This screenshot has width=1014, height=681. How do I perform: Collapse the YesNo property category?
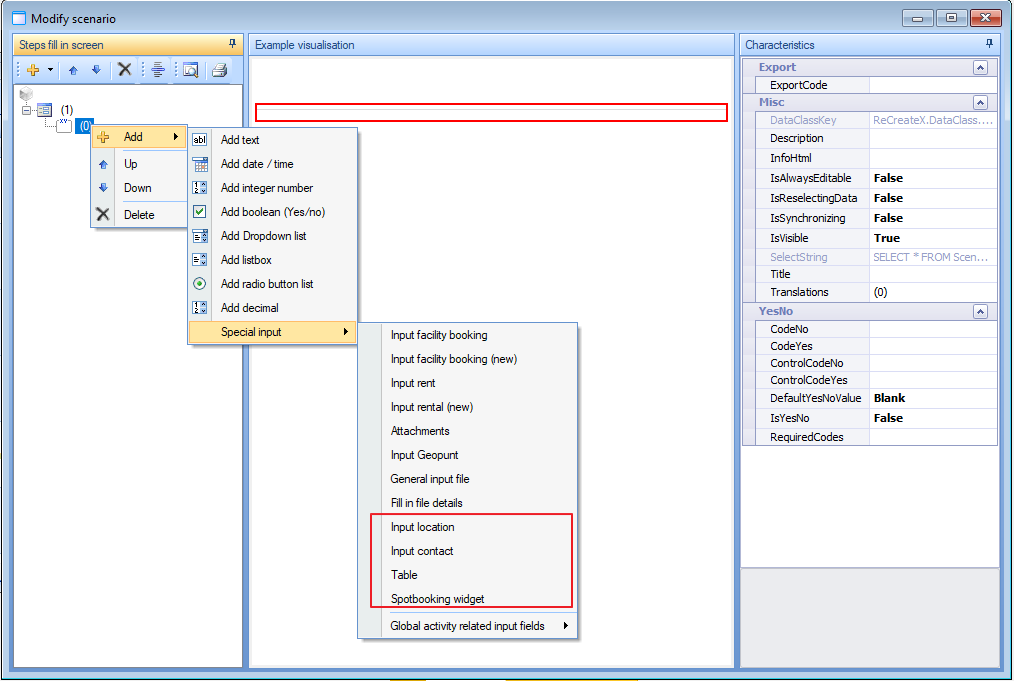tap(980, 312)
